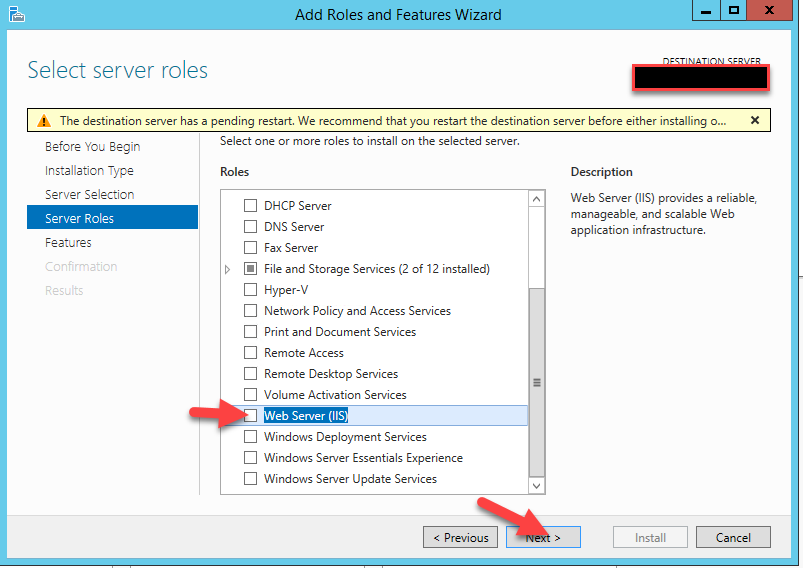This screenshot has height=568, width=803.
Task: Maximize the wizard window
Action: tap(734, 11)
